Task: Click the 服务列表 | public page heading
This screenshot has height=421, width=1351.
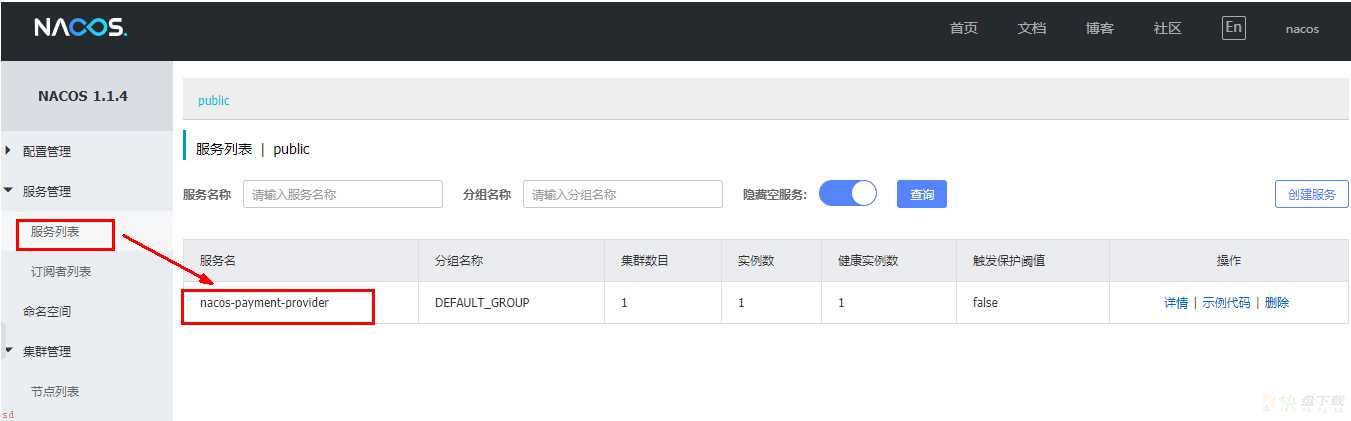Action: tap(253, 149)
